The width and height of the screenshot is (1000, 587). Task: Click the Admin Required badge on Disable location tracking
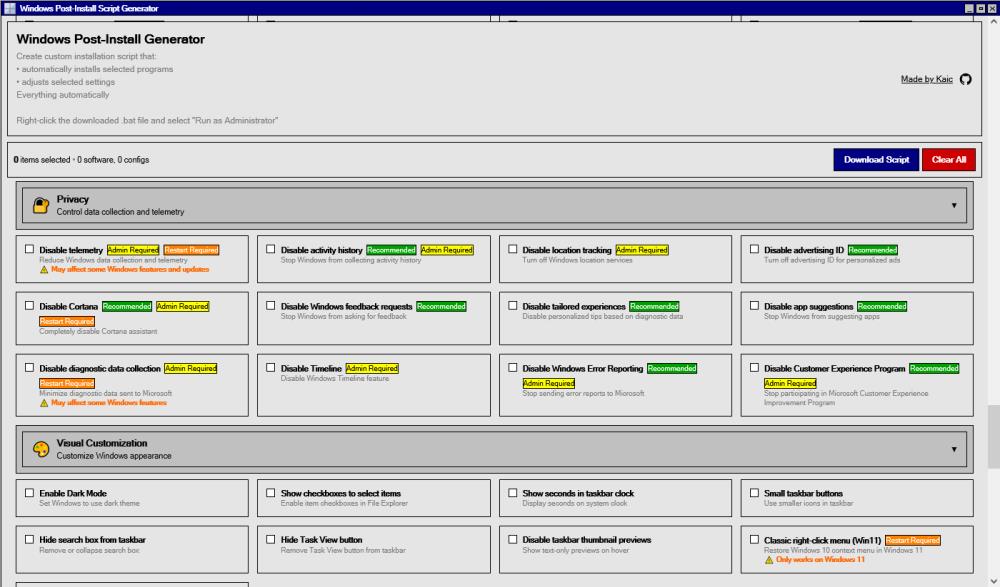click(x=642, y=250)
